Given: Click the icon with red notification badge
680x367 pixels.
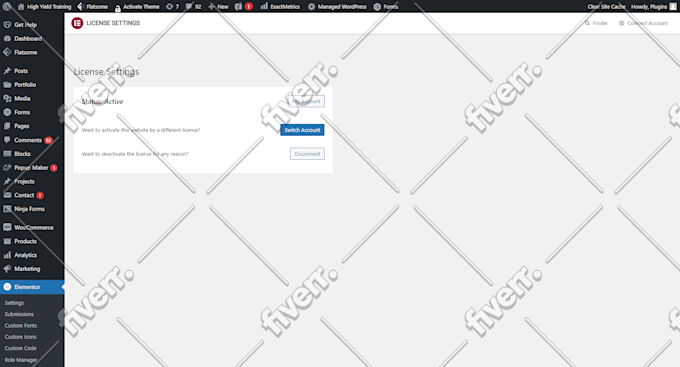Looking at the screenshot, I should click(243, 7).
